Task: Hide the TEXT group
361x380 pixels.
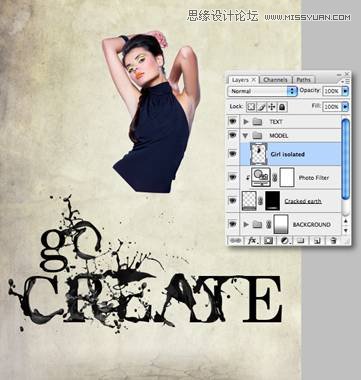Action: tap(232, 122)
